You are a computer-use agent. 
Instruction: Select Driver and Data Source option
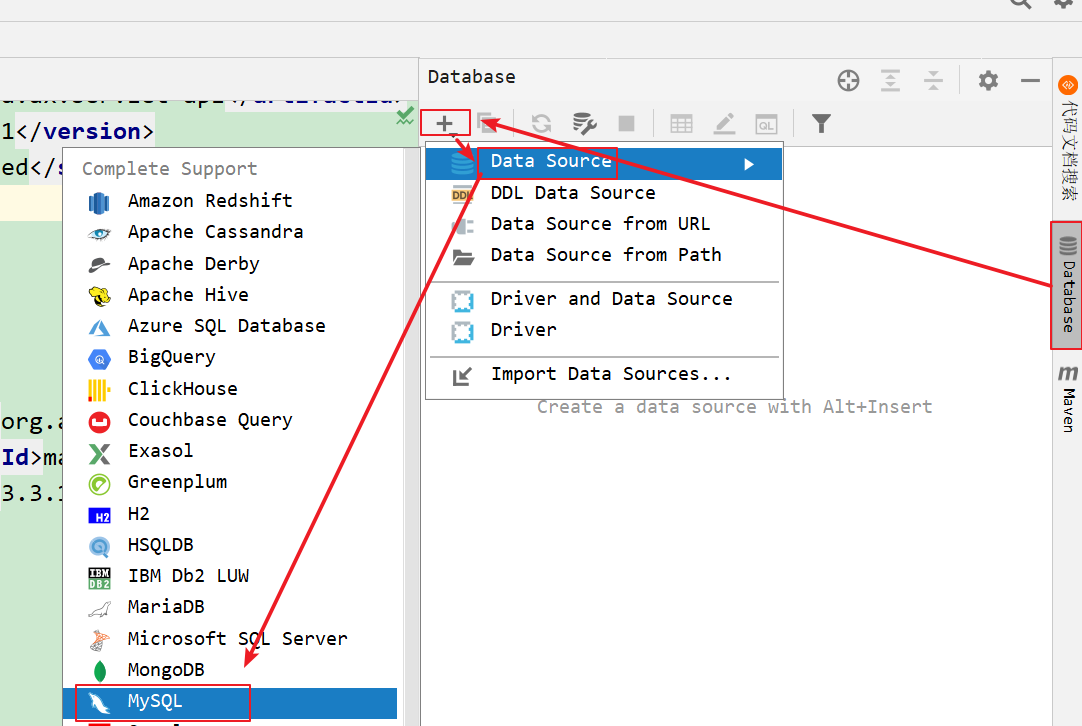(x=610, y=299)
